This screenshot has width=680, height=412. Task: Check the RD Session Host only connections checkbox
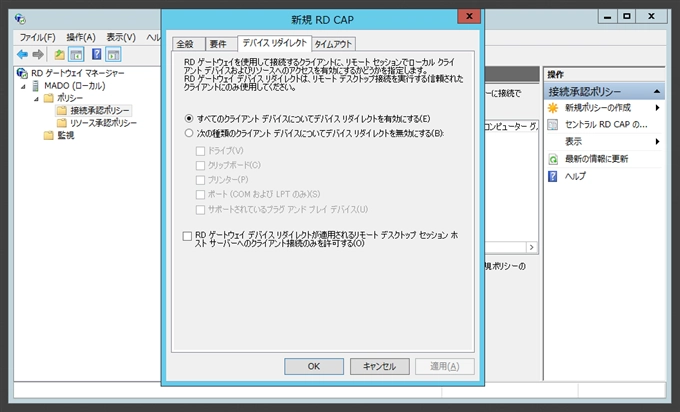point(187,236)
